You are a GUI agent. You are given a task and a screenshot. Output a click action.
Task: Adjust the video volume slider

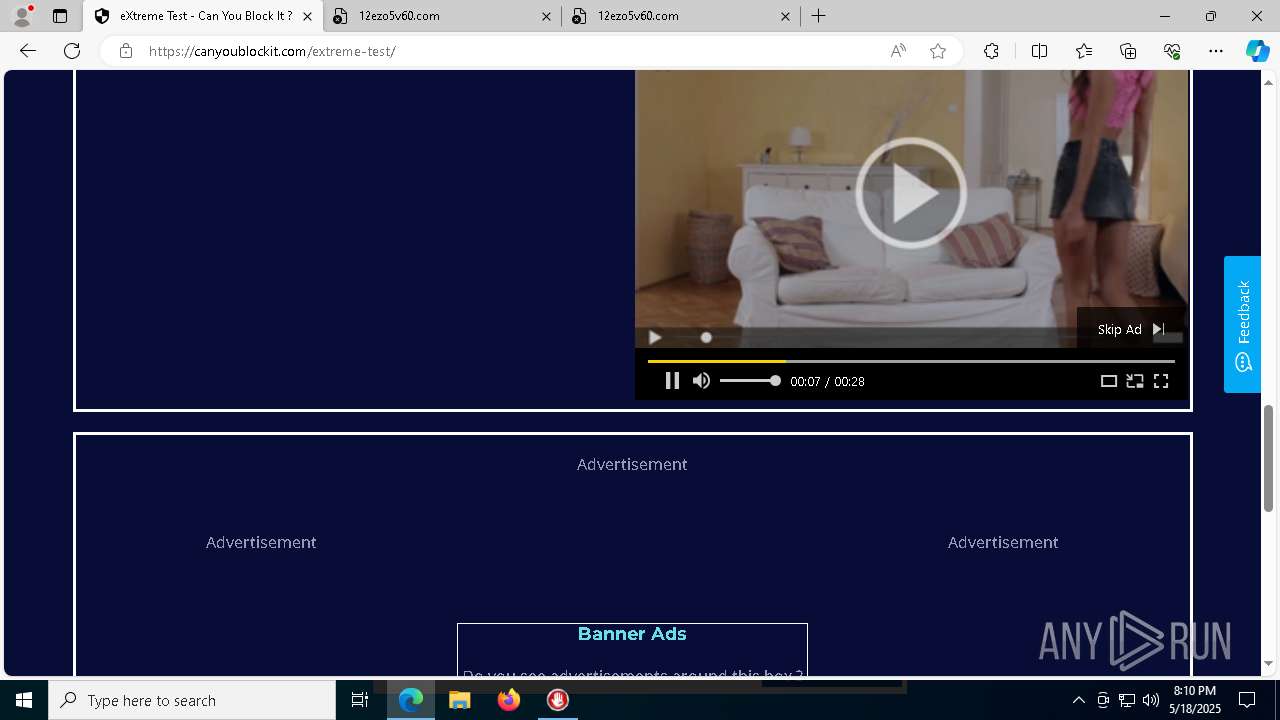pyautogui.click(x=750, y=381)
